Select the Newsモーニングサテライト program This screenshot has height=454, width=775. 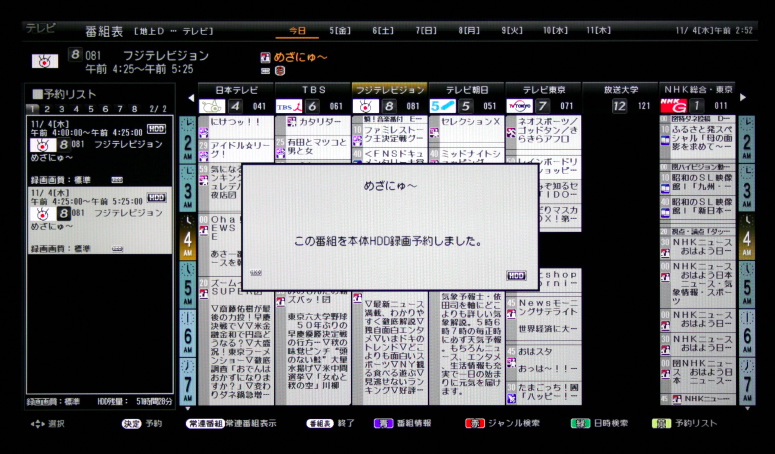coord(544,319)
